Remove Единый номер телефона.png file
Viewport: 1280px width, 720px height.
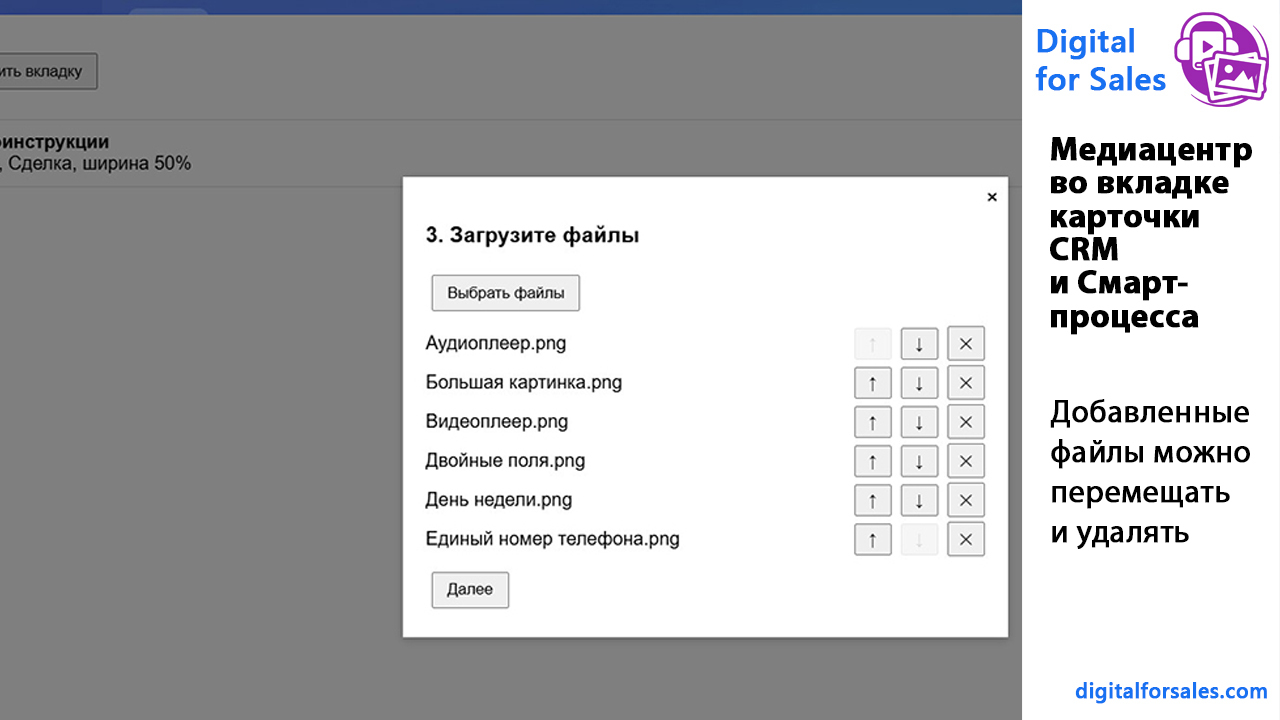(966, 539)
